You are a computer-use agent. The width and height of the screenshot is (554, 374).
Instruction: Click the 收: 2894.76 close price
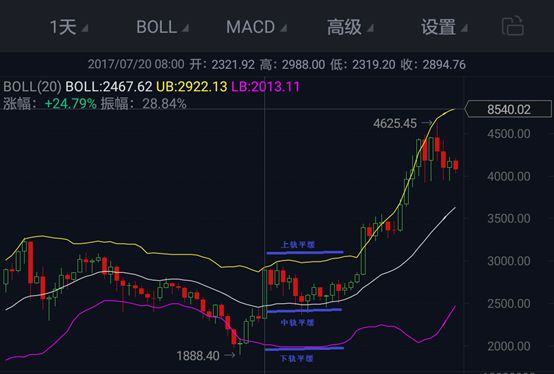click(433, 65)
